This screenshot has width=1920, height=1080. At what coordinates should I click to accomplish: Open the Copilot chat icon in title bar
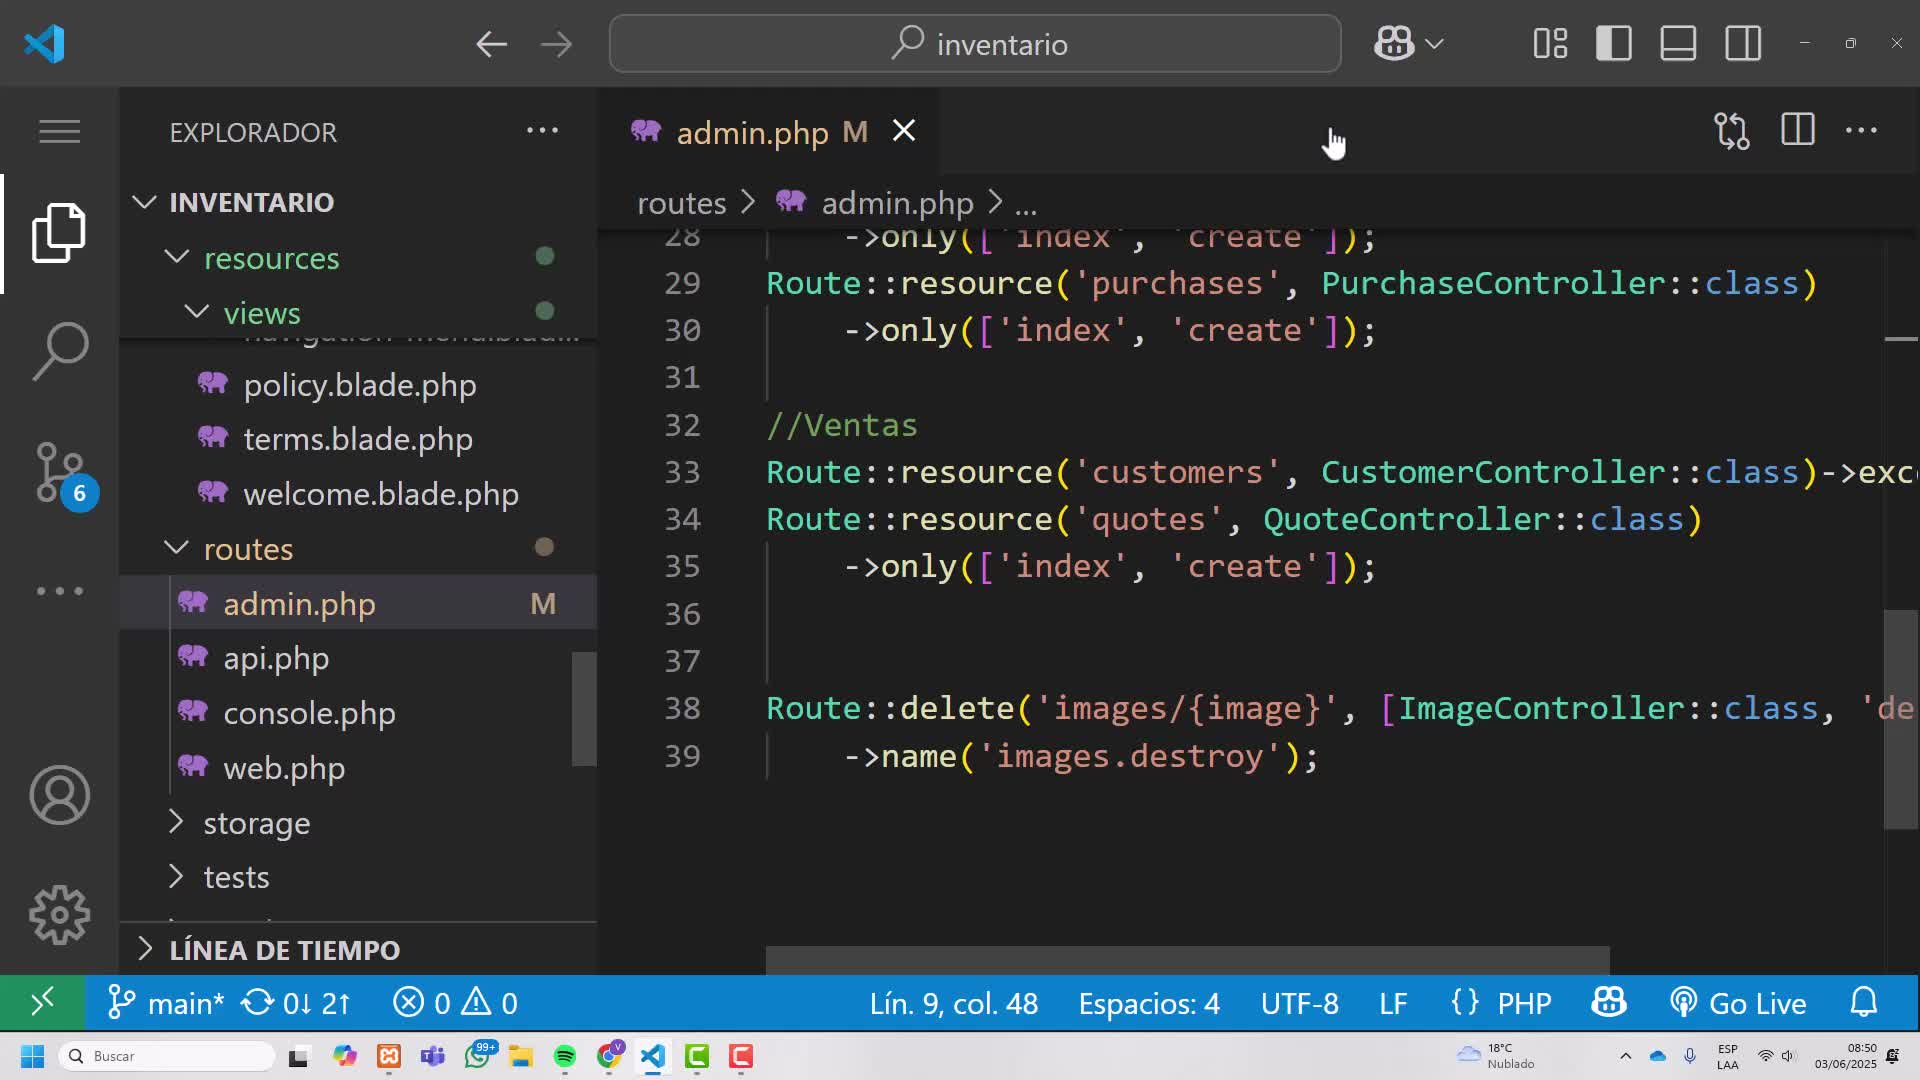click(x=1393, y=44)
